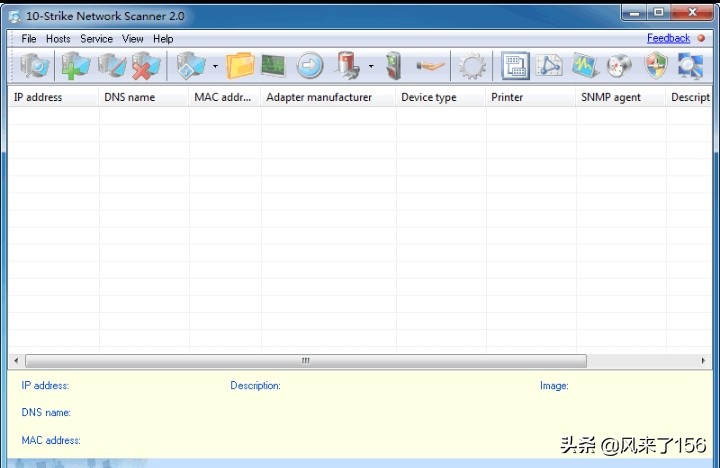Select the table grid view icon
720x468 pixels.
click(x=515, y=66)
